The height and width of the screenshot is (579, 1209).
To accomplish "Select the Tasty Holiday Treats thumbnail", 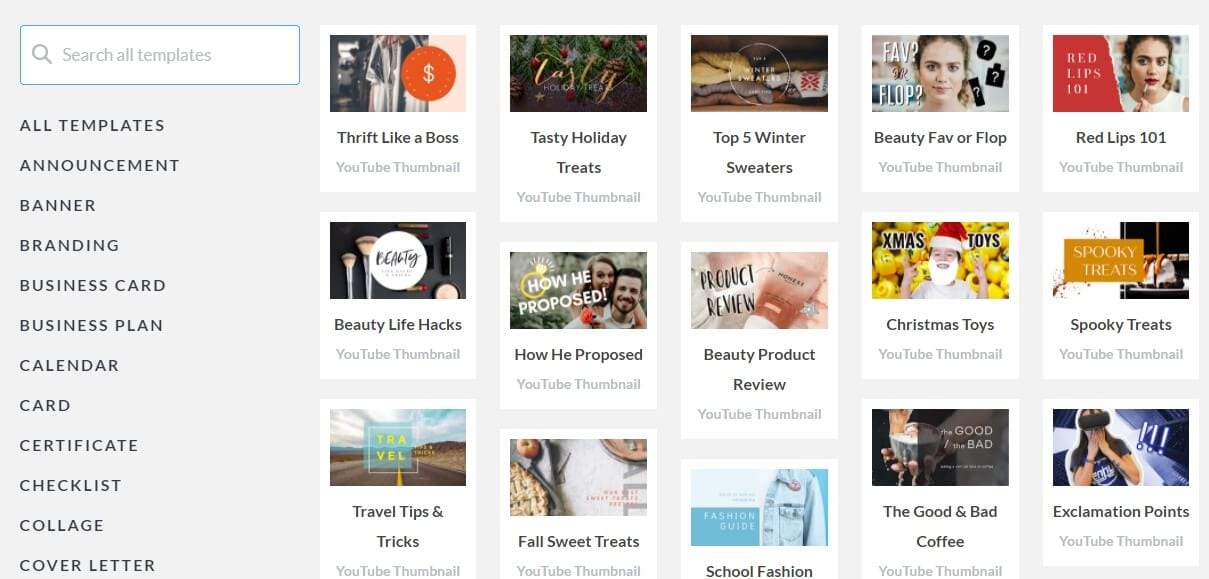I will [x=578, y=73].
